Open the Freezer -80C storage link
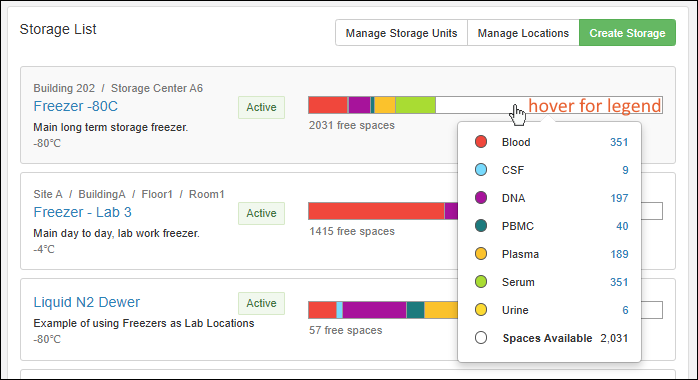 (76, 106)
